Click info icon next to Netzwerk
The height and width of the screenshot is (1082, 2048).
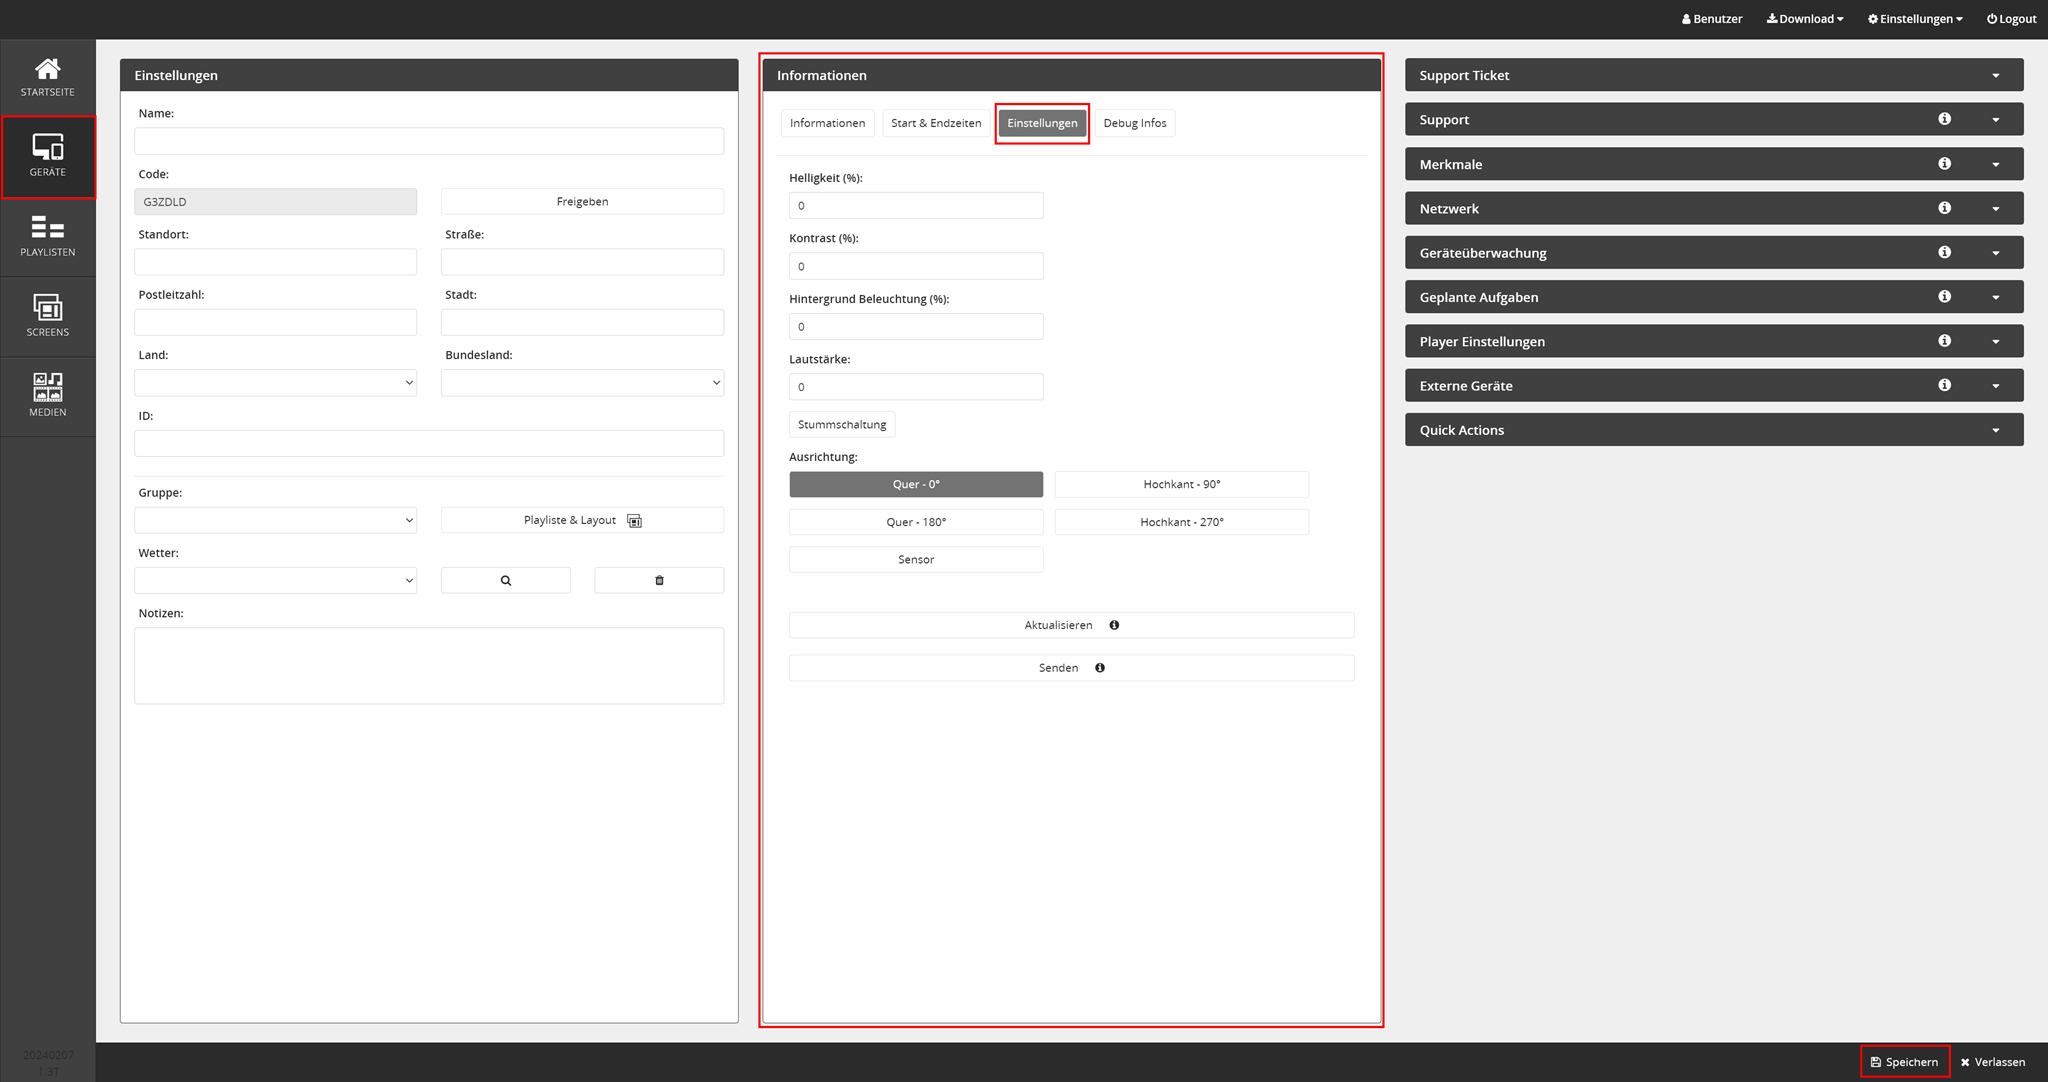pyautogui.click(x=1944, y=208)
